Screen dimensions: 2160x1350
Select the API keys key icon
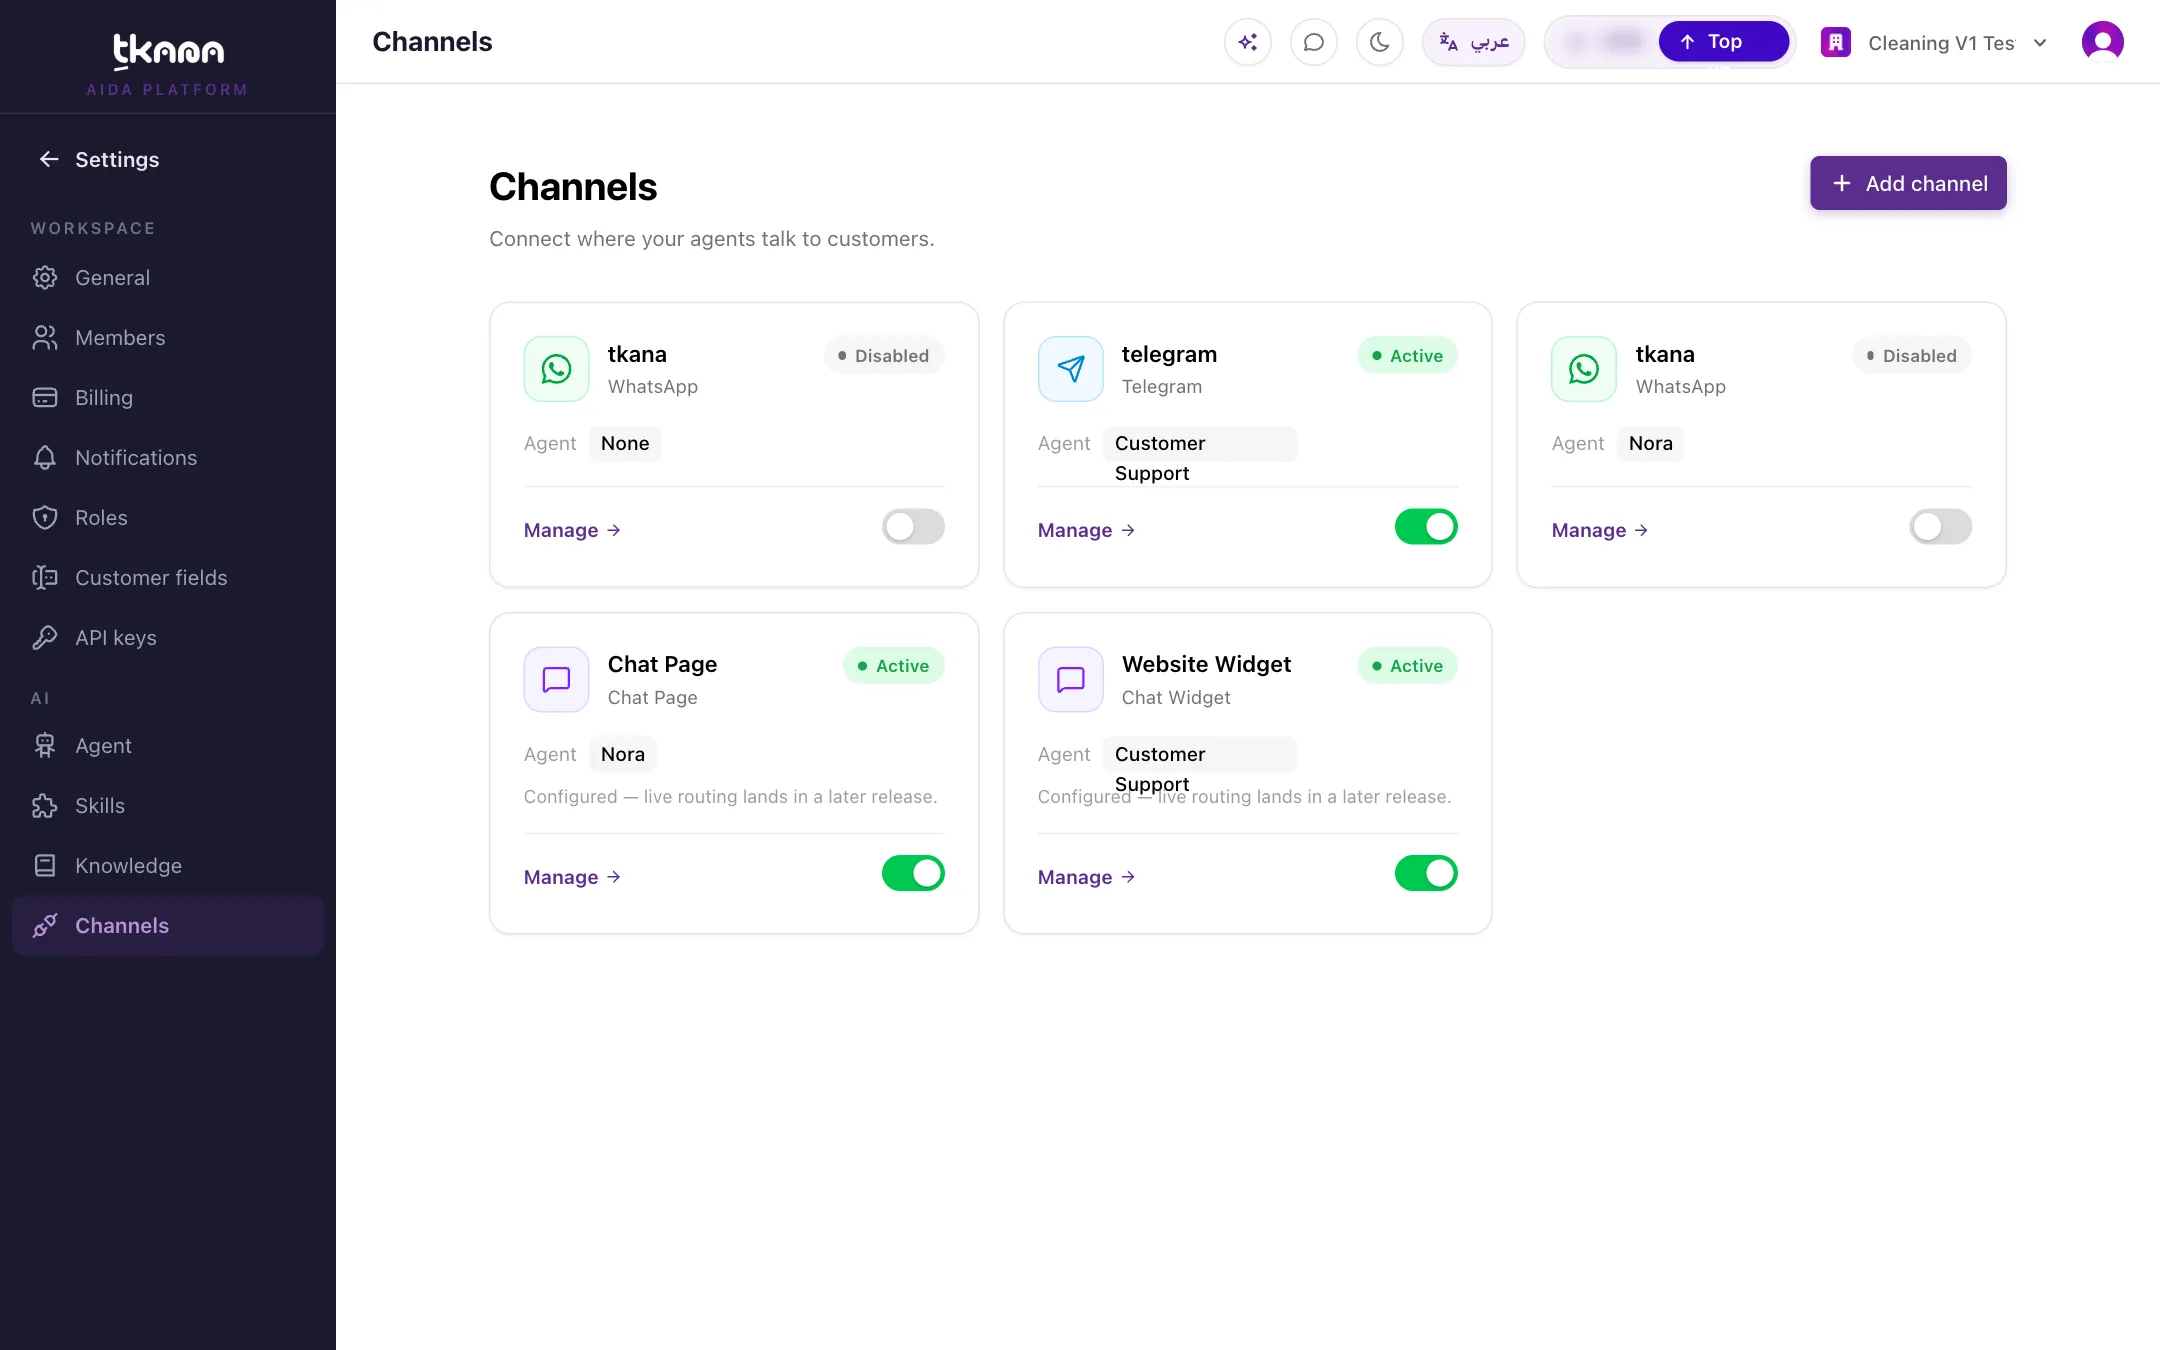(x=45, y=638)
